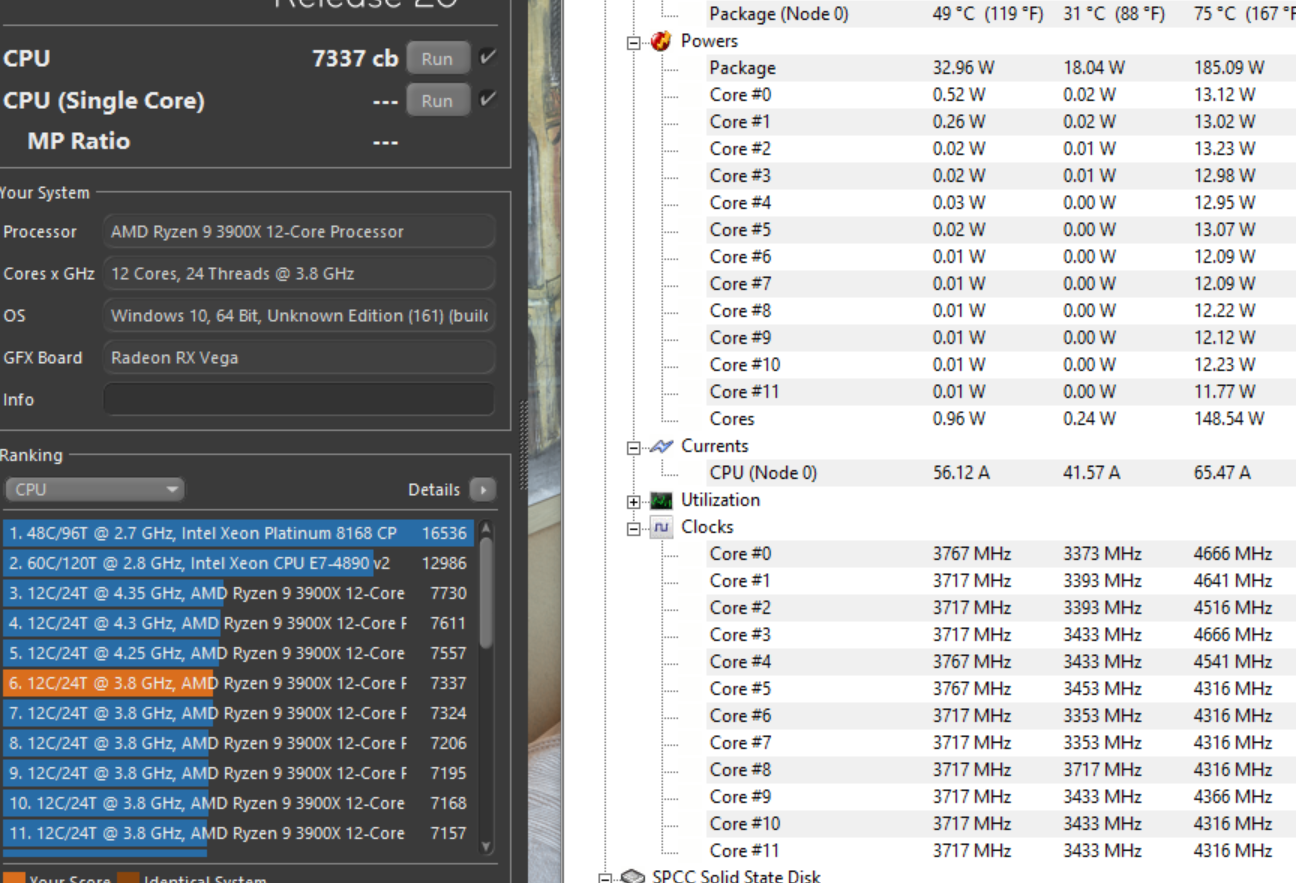This screenshot has height=883, width=1296.
Task: Click the Clocks square-wave icon
Action: 661,527
